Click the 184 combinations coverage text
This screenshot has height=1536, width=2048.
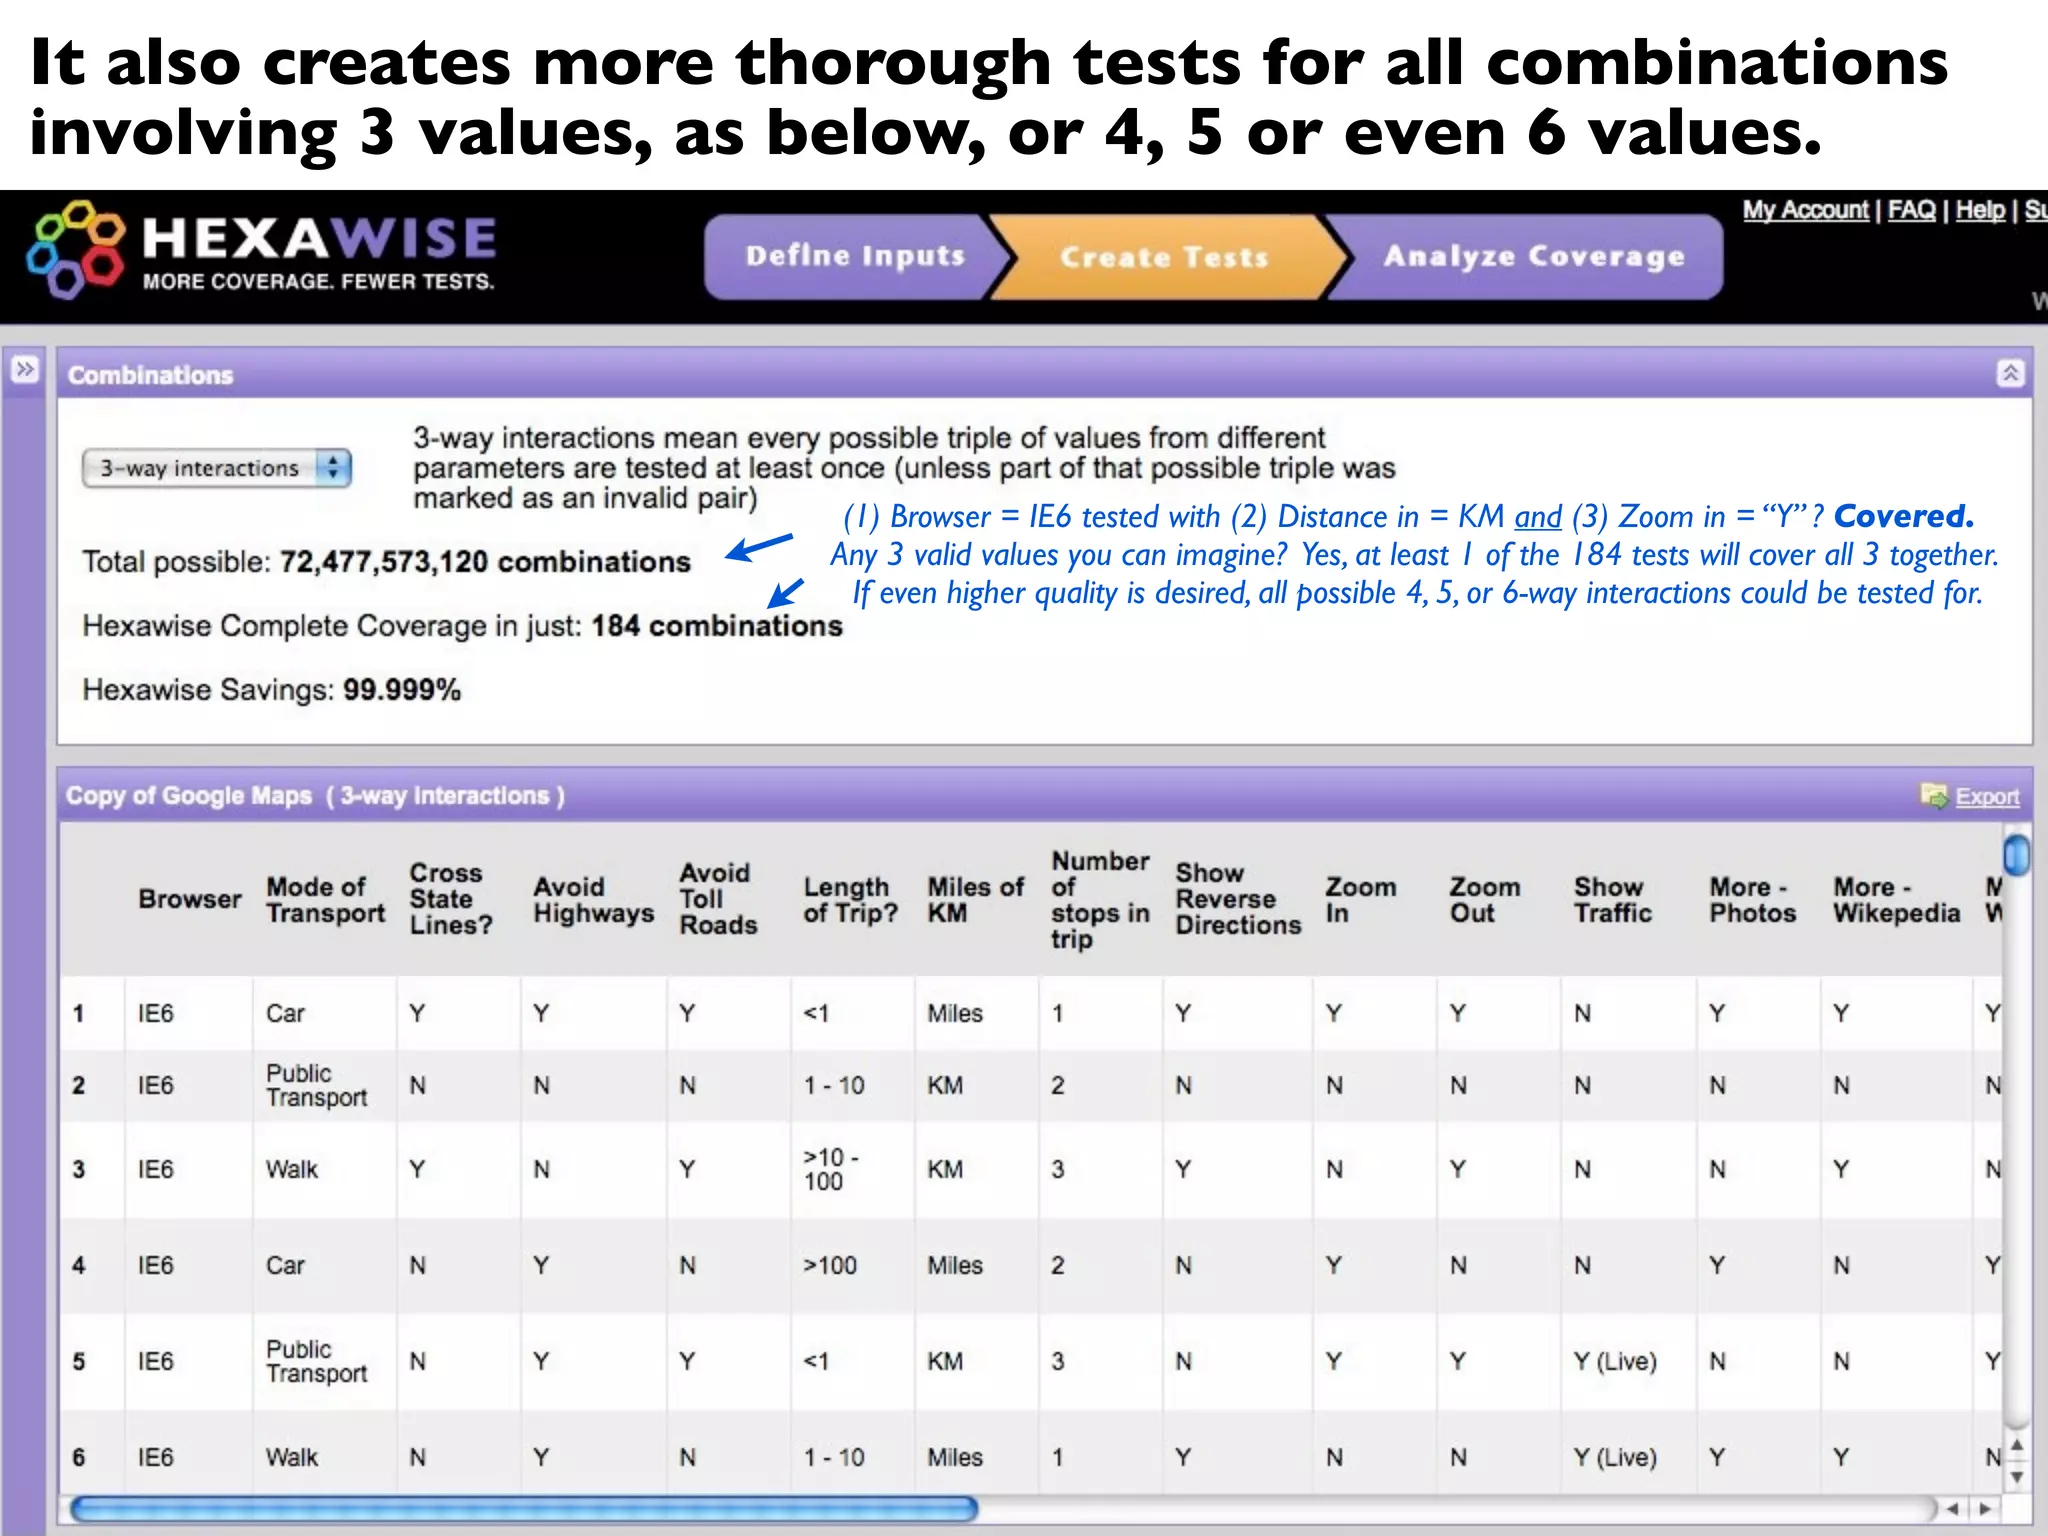(717, 626)
